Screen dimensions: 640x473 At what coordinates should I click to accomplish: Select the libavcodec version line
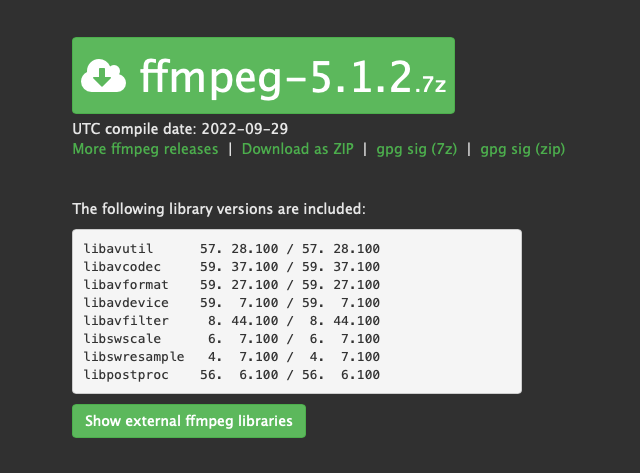tap(232, 266)
